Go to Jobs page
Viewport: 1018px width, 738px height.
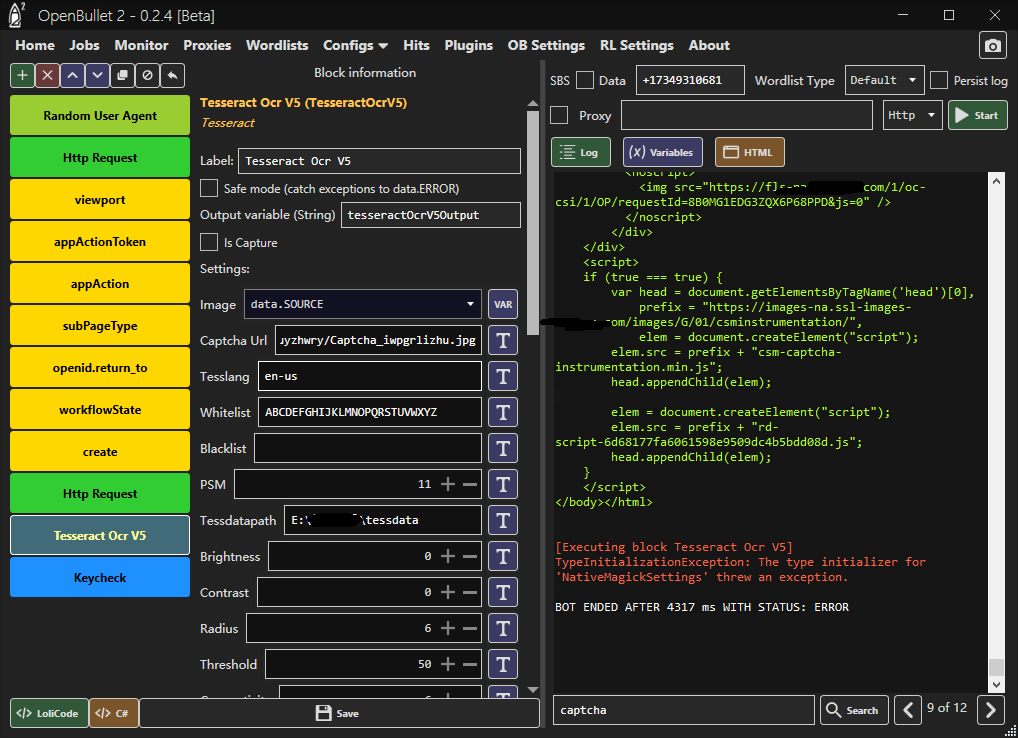tap(84, 45)
